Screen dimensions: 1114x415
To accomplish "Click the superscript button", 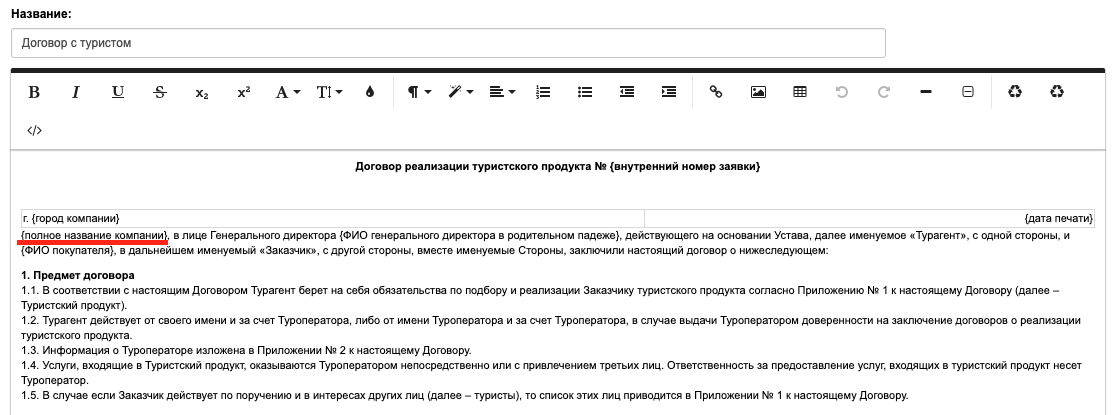I will pyautogui.click(x=244, y=92).
